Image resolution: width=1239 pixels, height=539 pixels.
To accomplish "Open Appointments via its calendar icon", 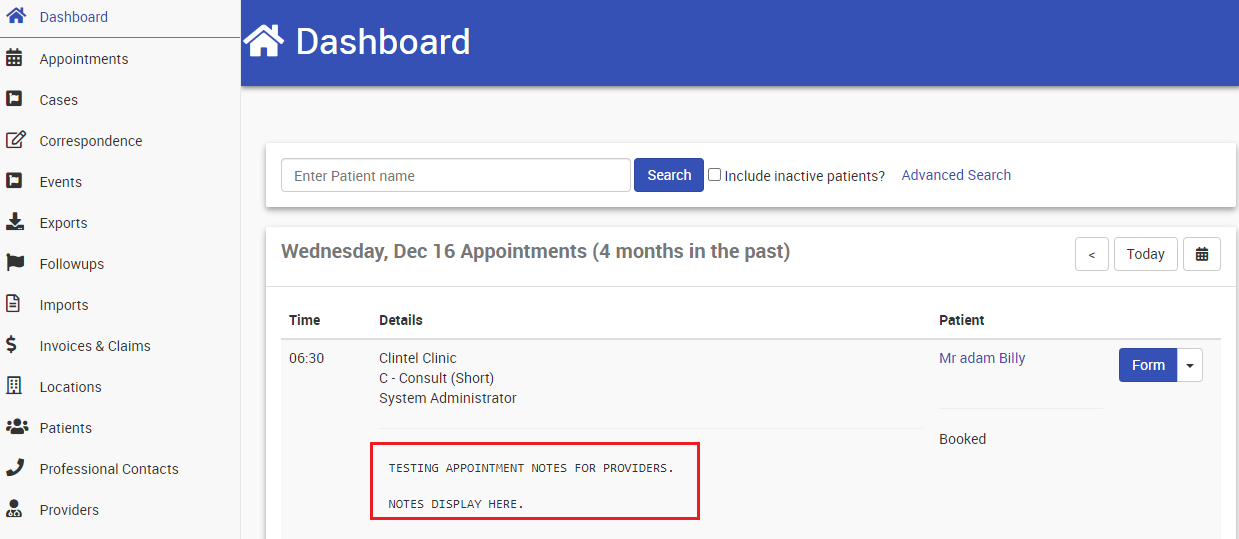I will [x=14, y=58].
